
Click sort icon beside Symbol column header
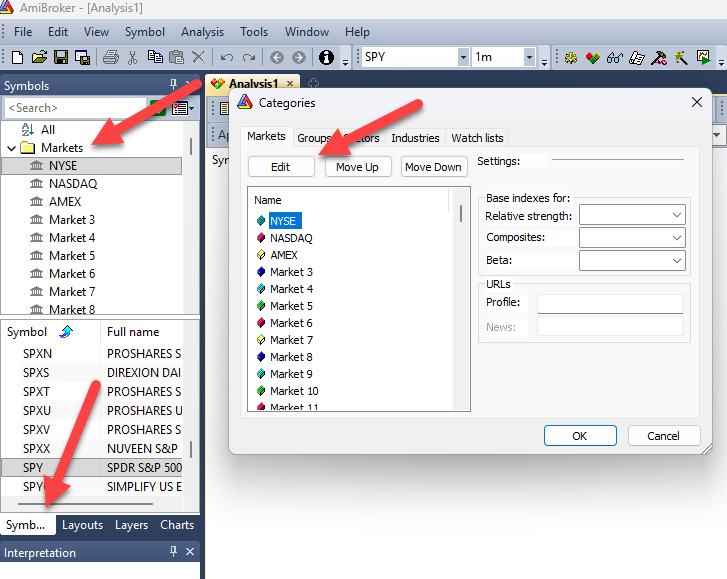coord(66,331)
